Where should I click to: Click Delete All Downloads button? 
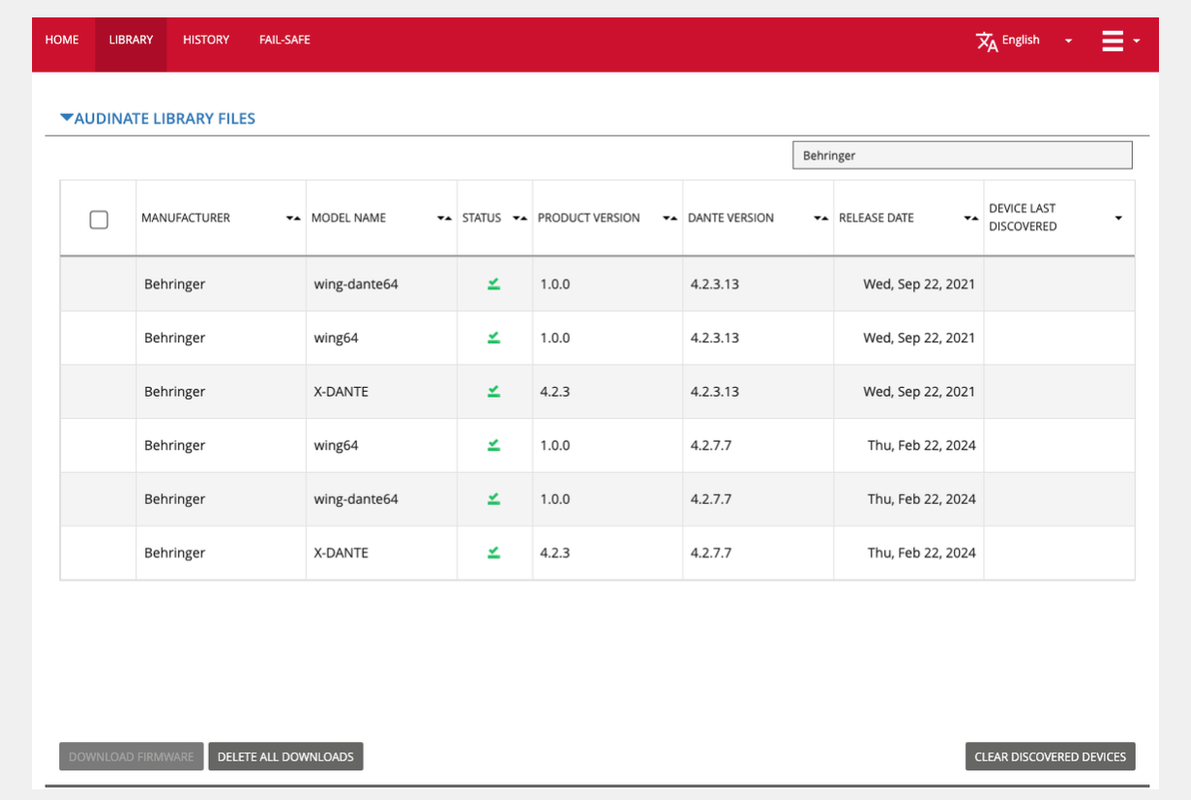286,757
